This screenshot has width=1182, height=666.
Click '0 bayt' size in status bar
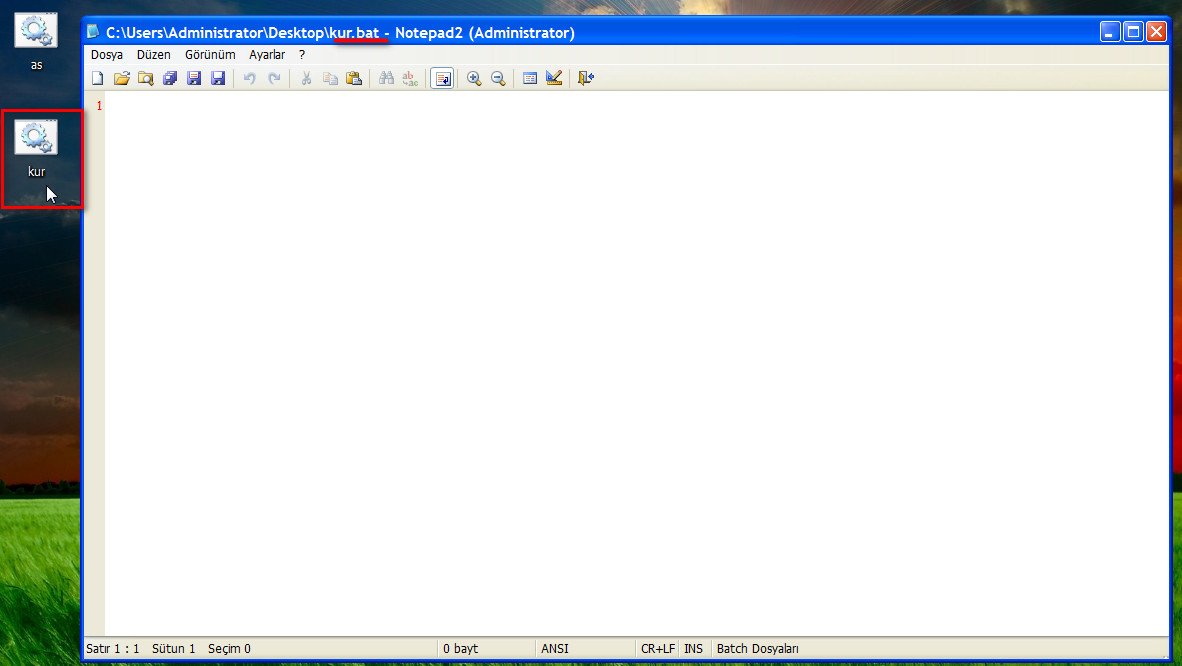[461, 649]
